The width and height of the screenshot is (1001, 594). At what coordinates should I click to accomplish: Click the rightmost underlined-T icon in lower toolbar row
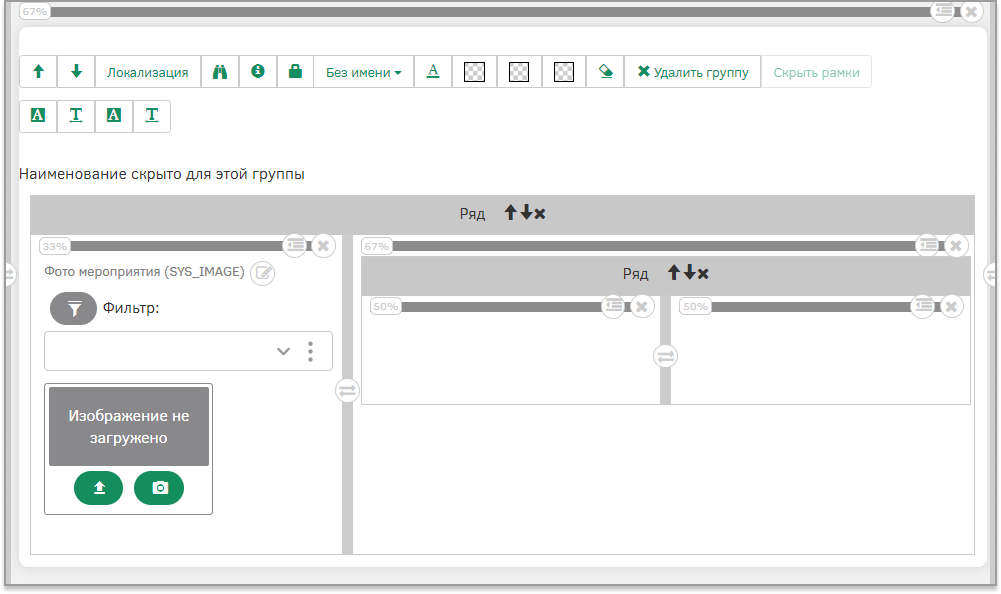point(151,116)
